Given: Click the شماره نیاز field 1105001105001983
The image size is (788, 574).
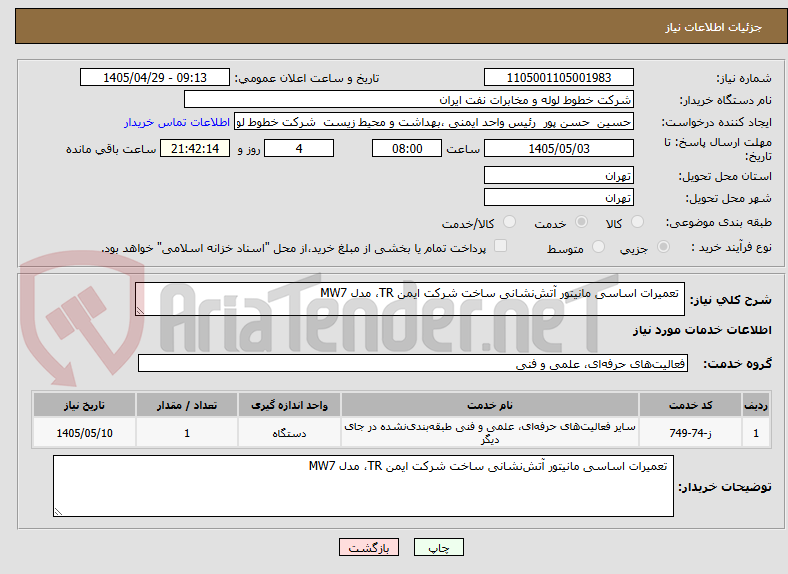Looking at the screenshot, I should (x=559, y=77).
